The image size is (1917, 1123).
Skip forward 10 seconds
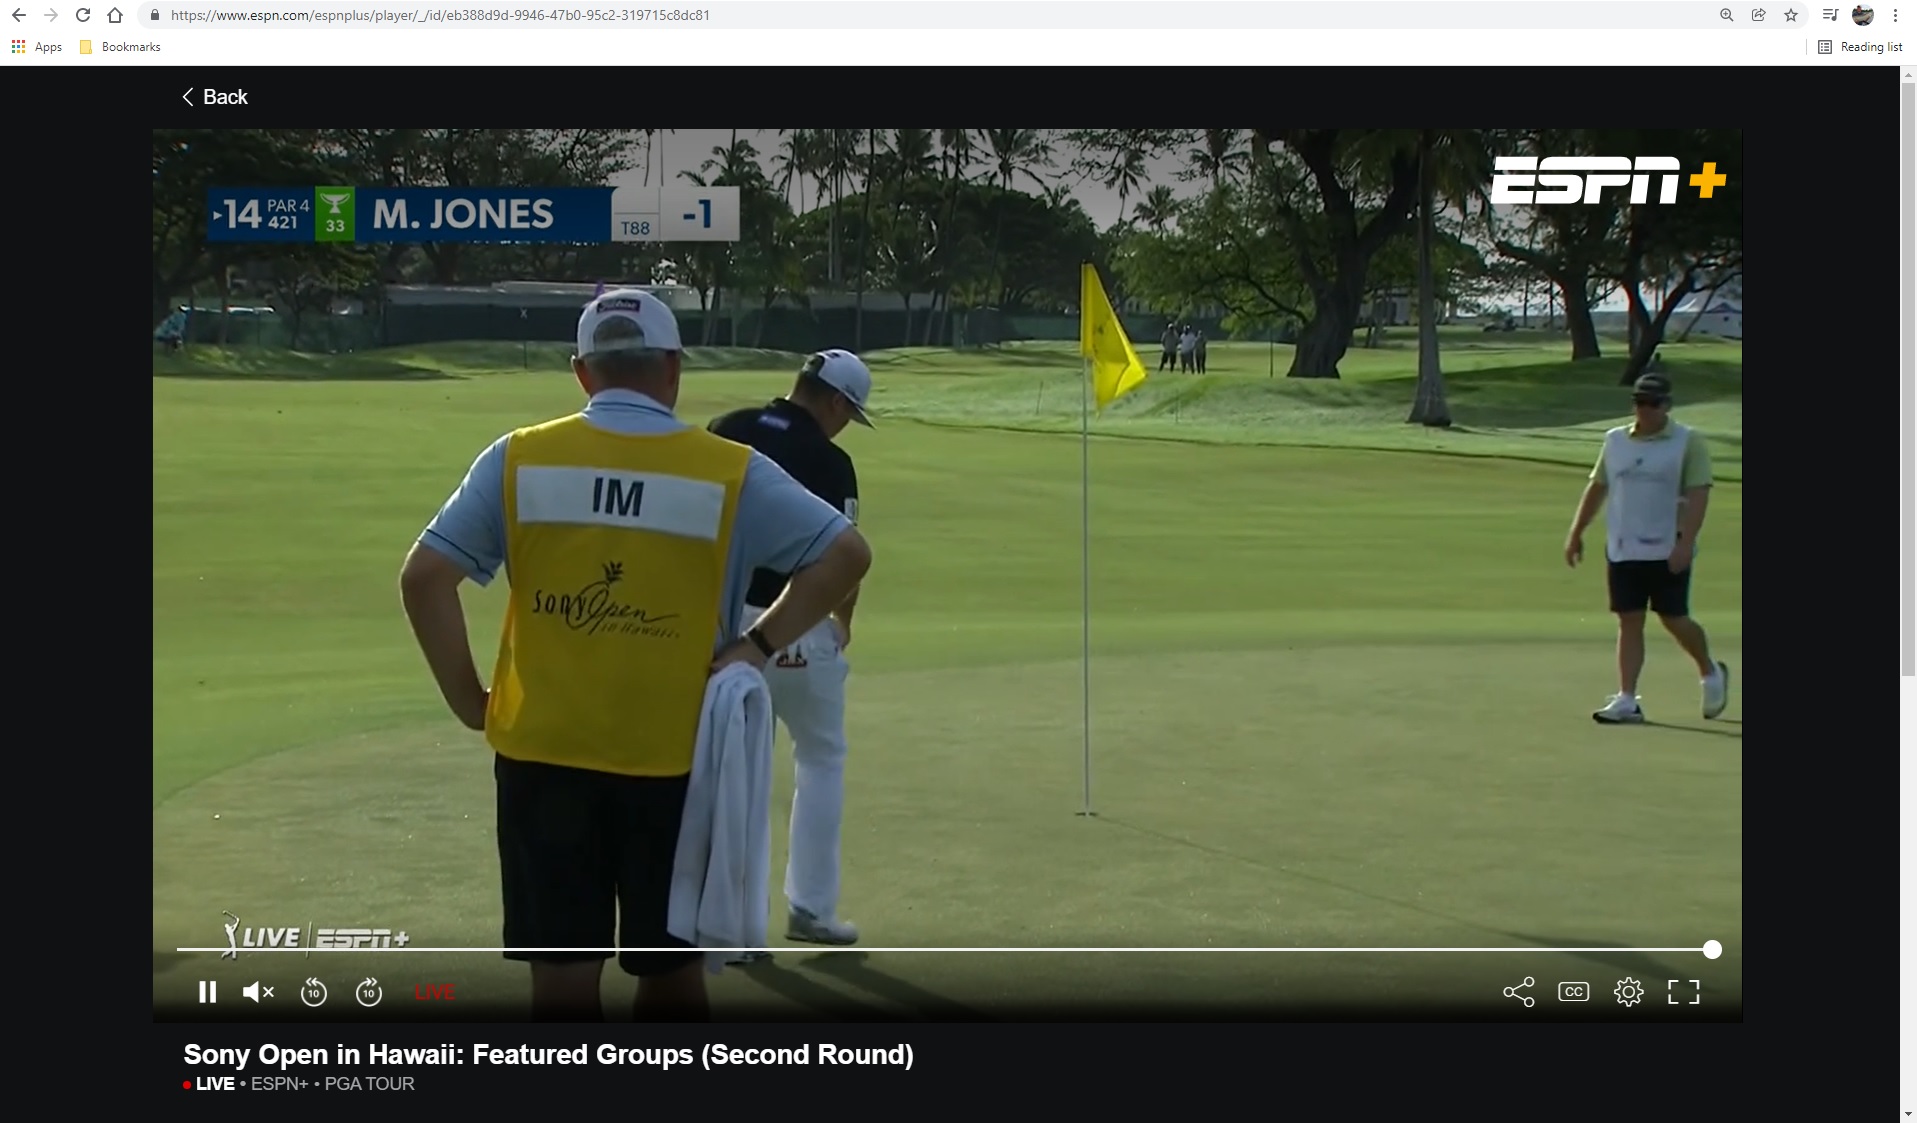[369, 992]
